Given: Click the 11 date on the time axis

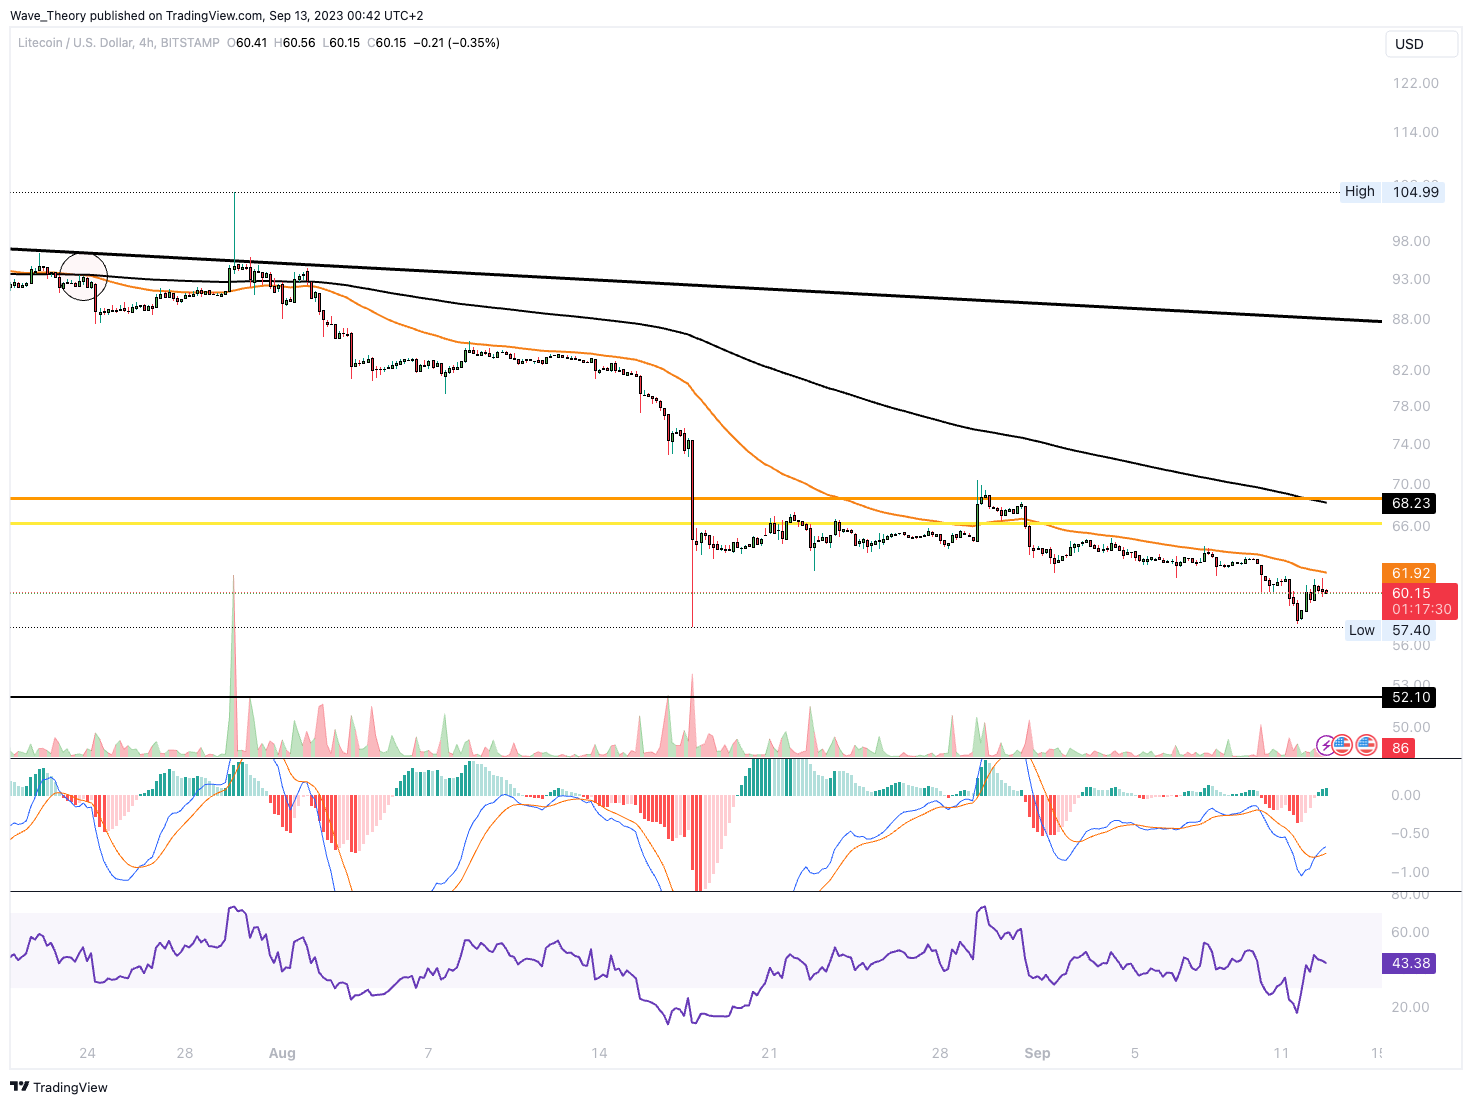Looking at the screenshot, I should [1281, 1053].
